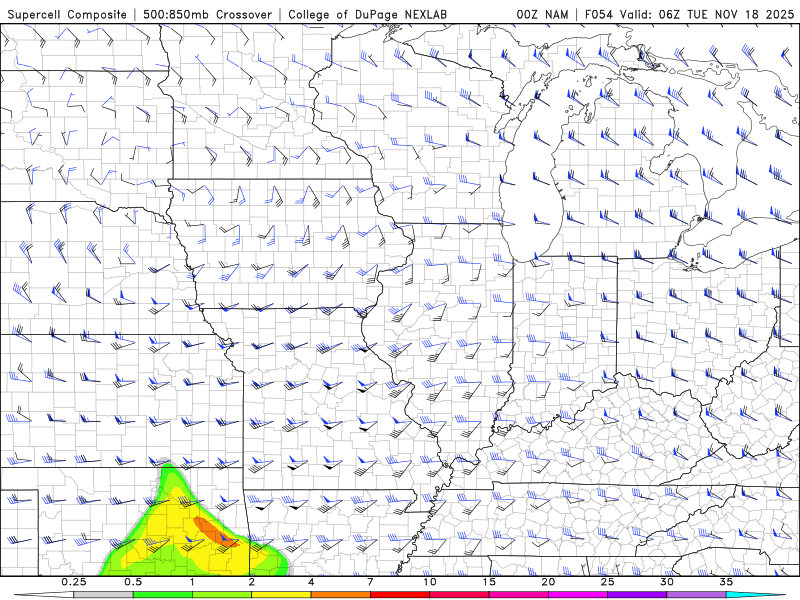Click the '06Z TUE NOV 18 2025' valid time
800x600 pixels.
(727, 14)
